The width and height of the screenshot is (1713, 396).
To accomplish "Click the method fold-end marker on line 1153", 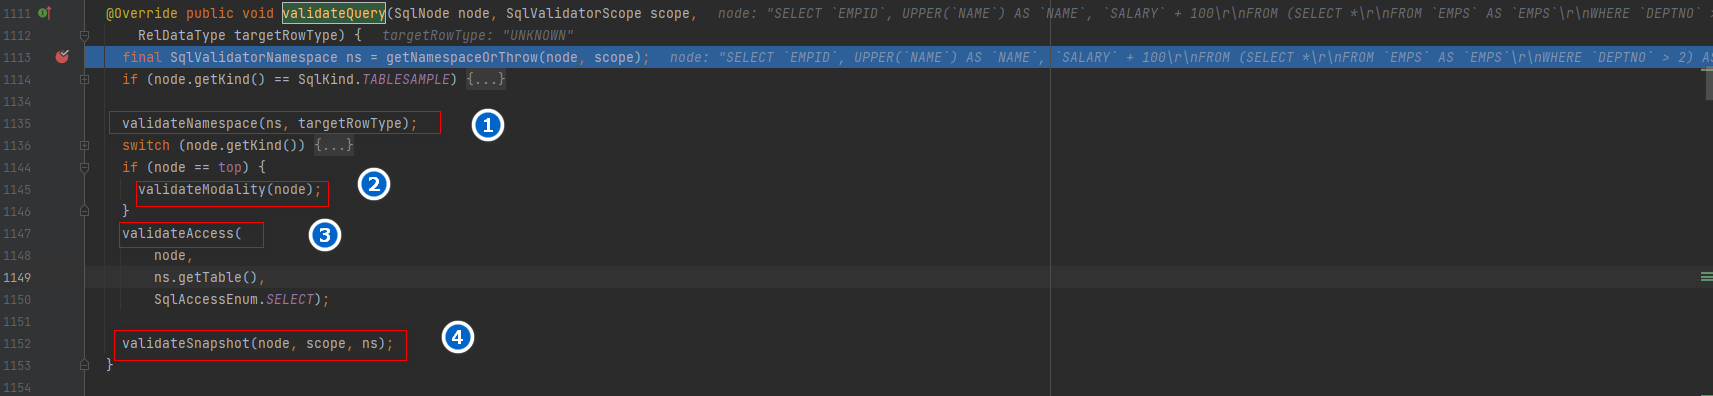I will pos(85,365).
